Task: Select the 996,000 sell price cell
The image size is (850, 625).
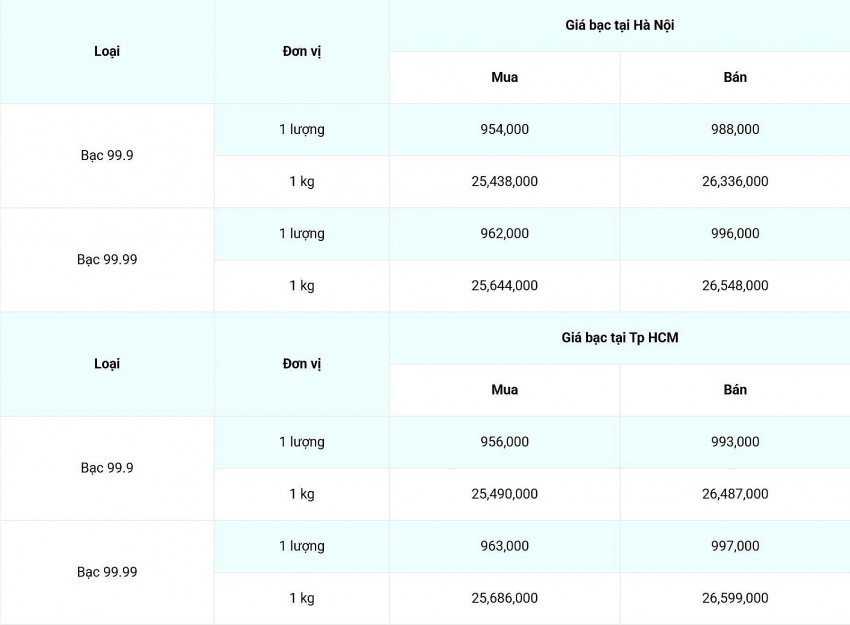Action: (735, 233)
